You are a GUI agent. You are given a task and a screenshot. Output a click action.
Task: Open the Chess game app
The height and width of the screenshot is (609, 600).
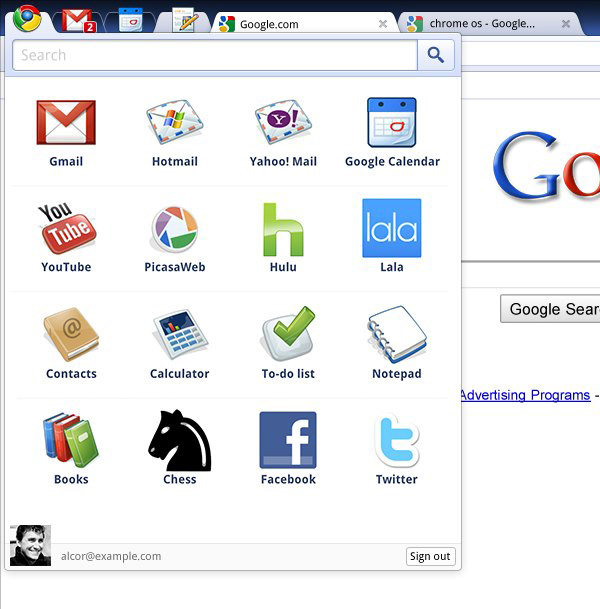(180, 440)
